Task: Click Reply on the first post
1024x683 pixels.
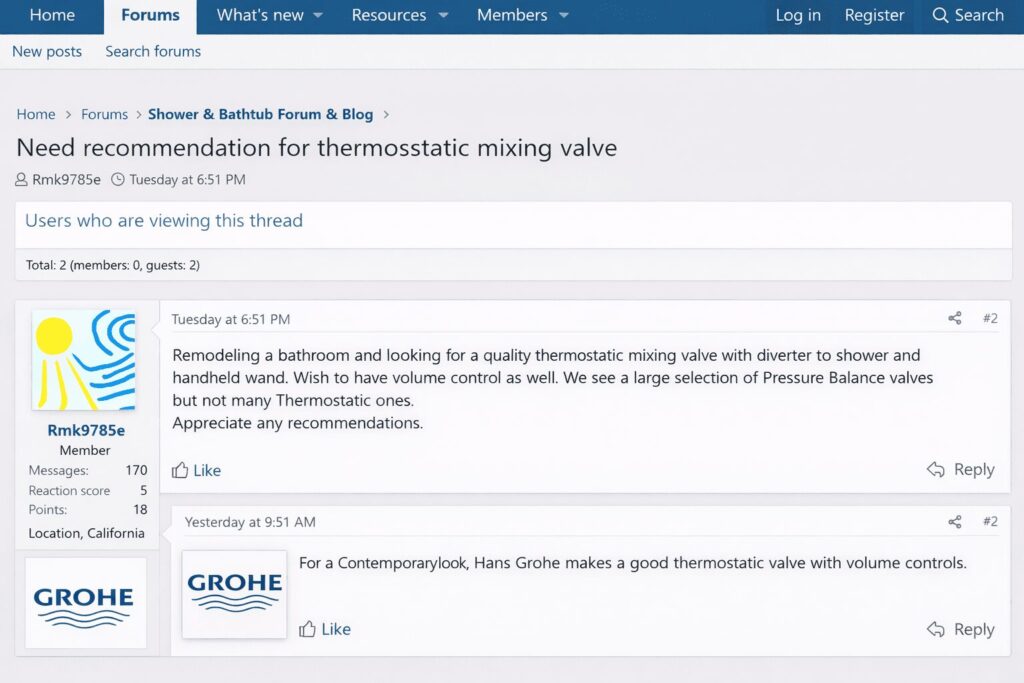Action: coord(960,470)
